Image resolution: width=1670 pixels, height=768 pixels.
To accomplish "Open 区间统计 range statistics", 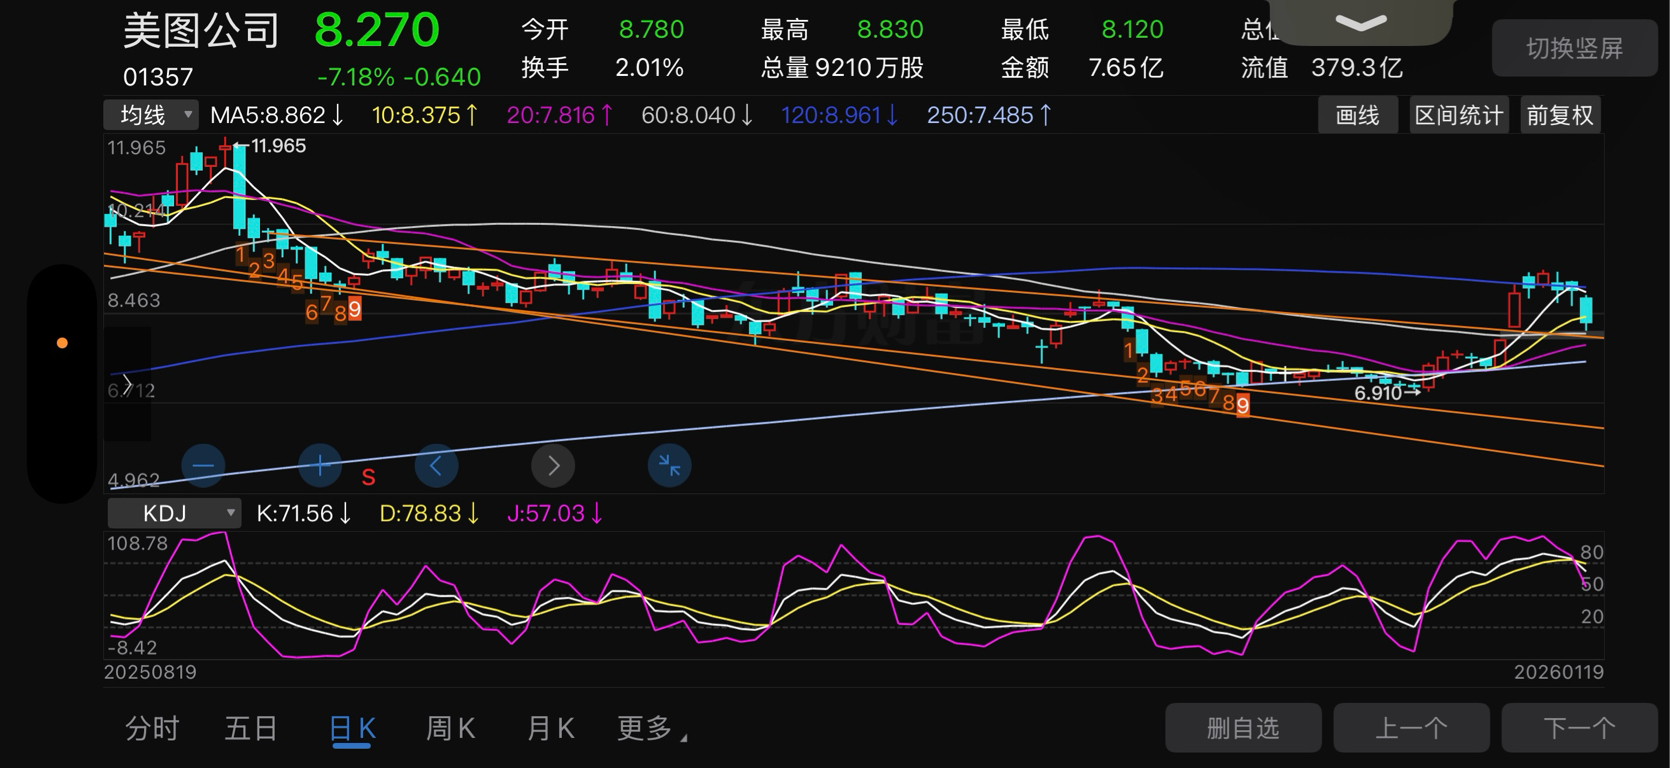I will pos(1459,115).
